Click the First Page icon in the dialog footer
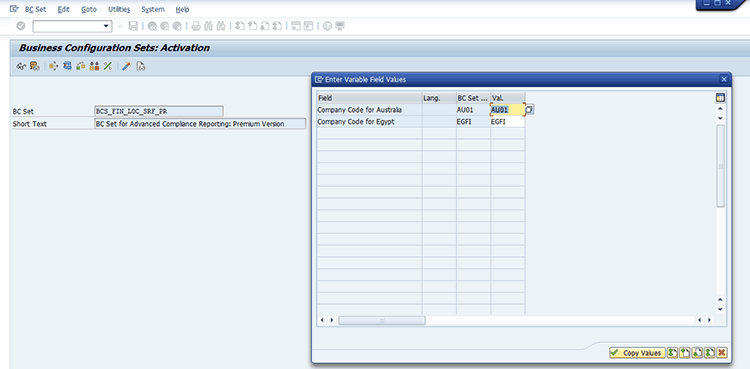The height and width of the screenshot is (369, 750). point(673,353)
